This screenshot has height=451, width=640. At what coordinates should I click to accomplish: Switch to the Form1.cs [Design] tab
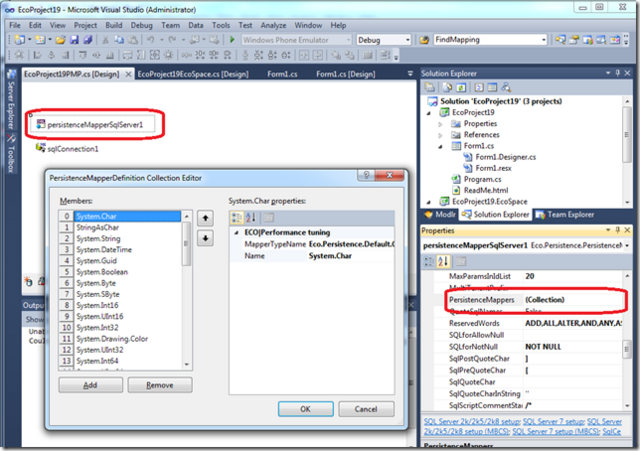tap(346, 74)
